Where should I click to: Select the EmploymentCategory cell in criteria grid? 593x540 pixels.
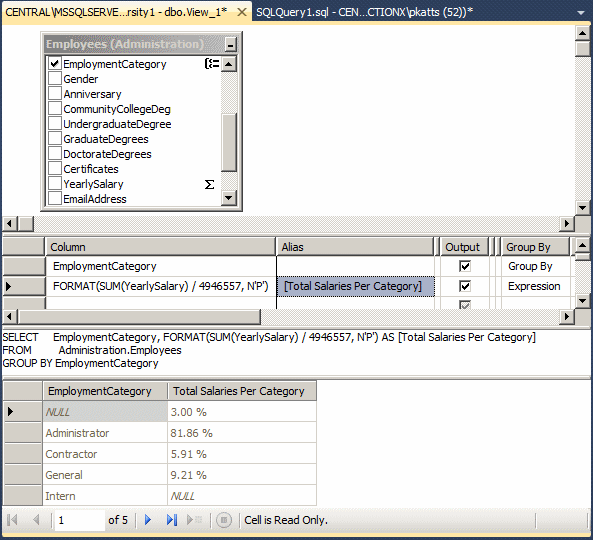click(161, 266)
